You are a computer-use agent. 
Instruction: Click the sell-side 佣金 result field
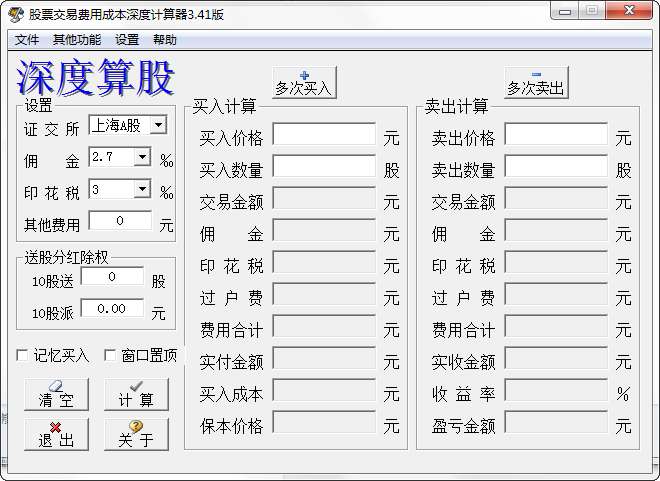[x=556, y=230]
